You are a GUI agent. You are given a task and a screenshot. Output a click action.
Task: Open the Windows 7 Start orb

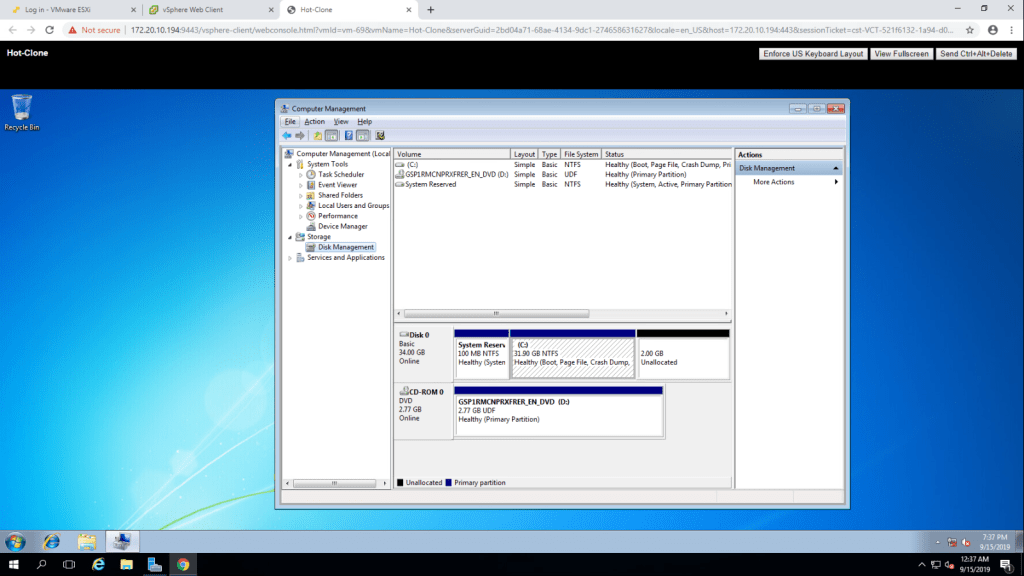pos(16,542)
